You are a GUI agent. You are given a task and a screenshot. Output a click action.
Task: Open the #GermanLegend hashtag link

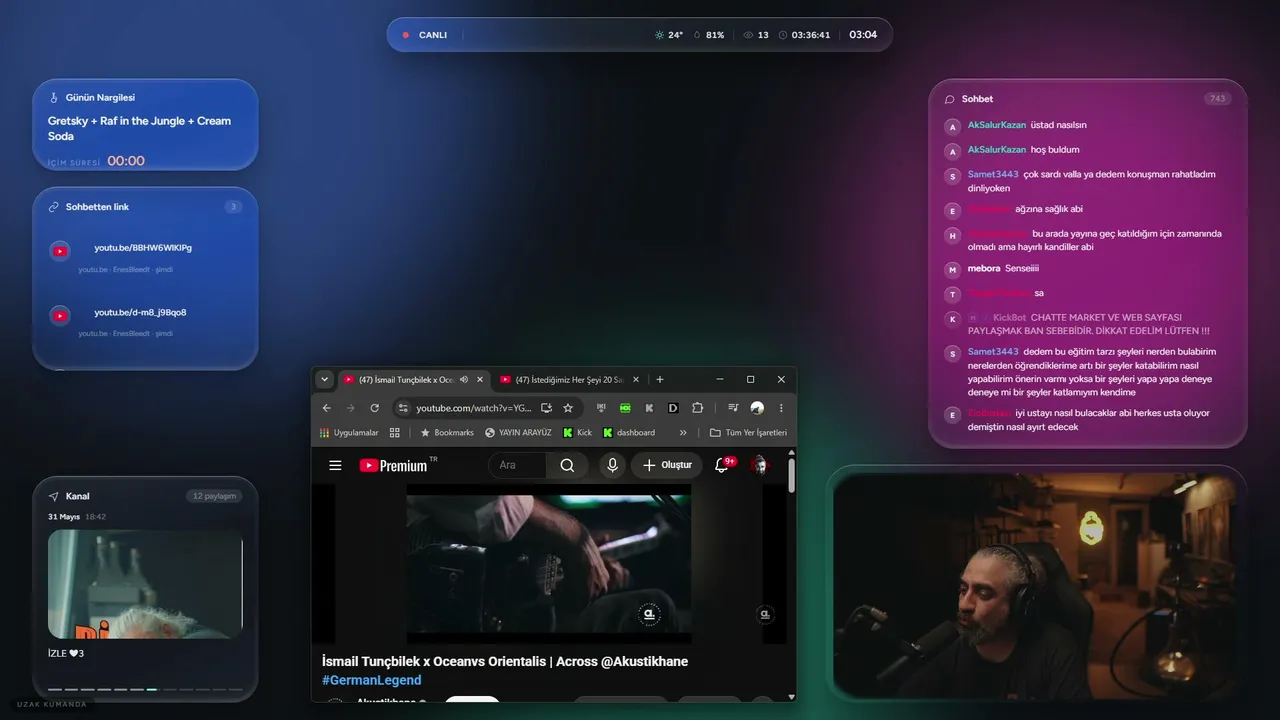372,680
